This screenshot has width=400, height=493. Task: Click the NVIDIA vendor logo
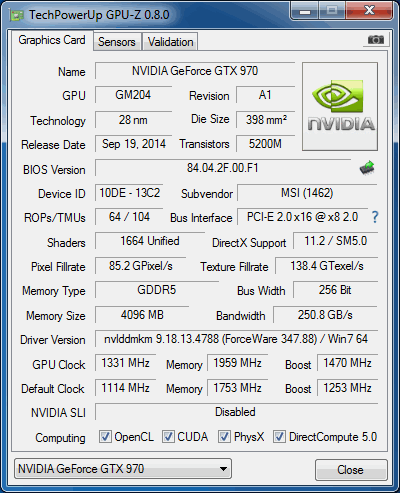[x=340, y=106]
